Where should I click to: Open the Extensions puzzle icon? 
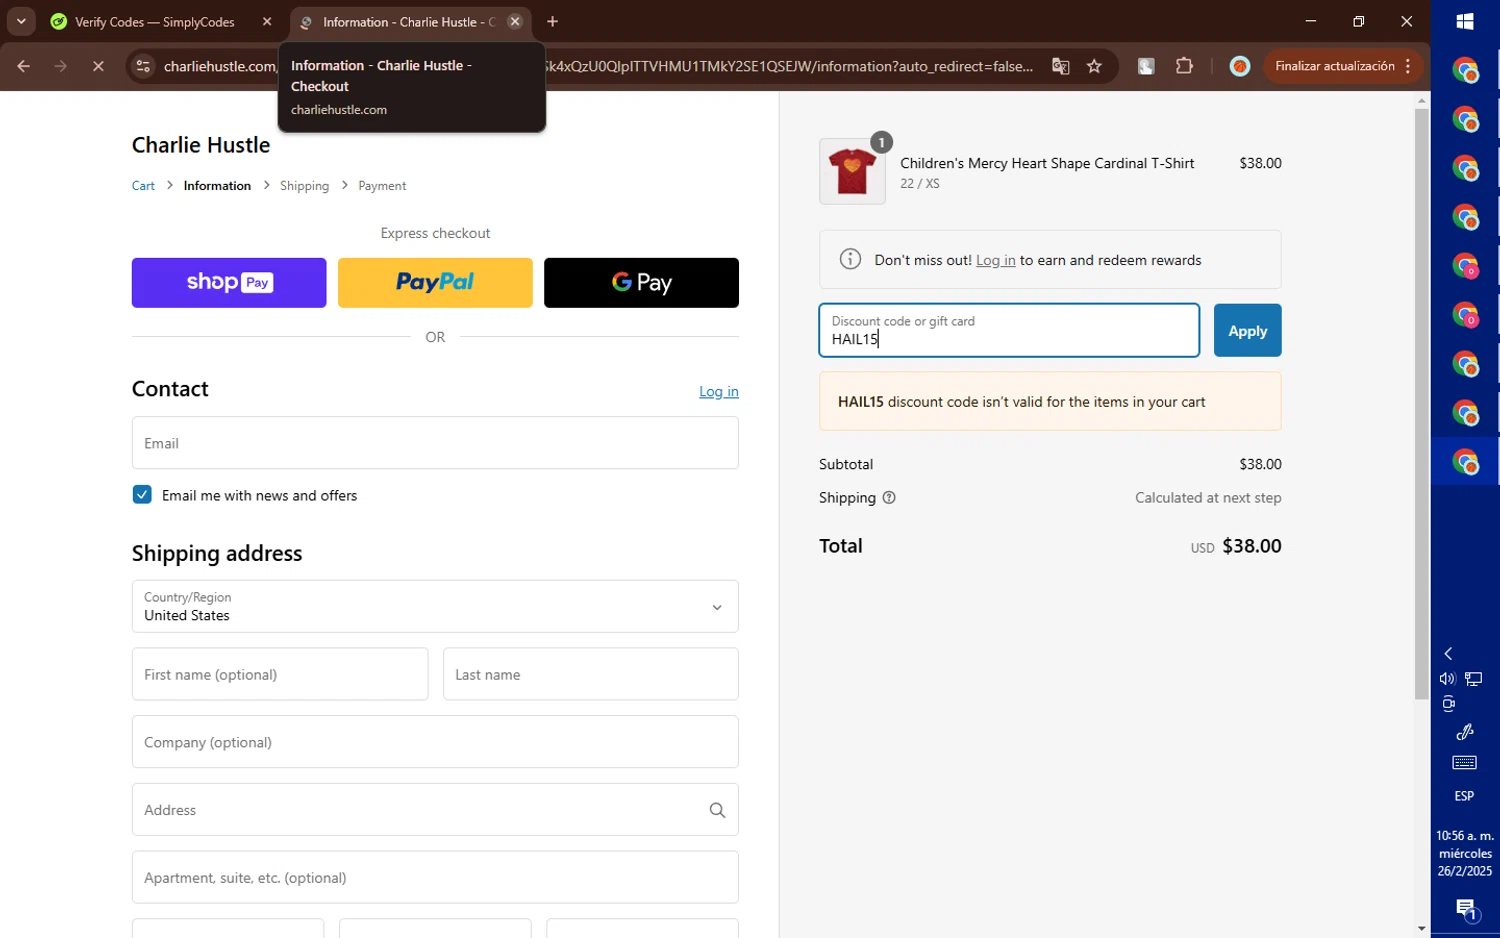pos(1184,67)
